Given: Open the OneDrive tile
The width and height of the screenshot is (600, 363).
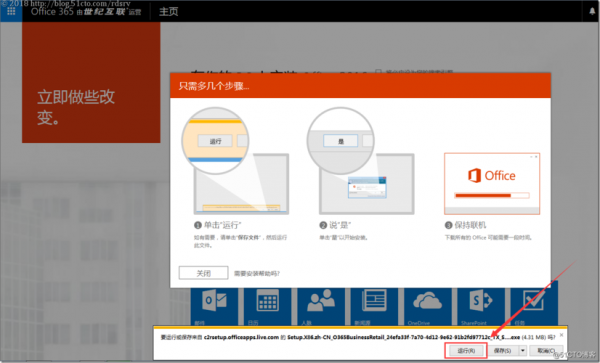Looking at the screenshot, I should (428, 307).
